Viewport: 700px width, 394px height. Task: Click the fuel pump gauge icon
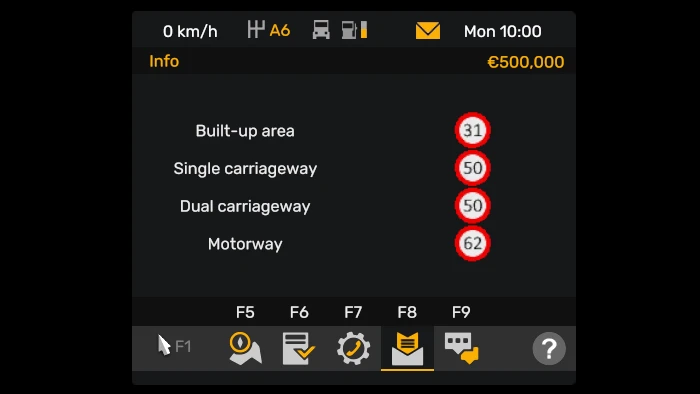pos(354,30)
